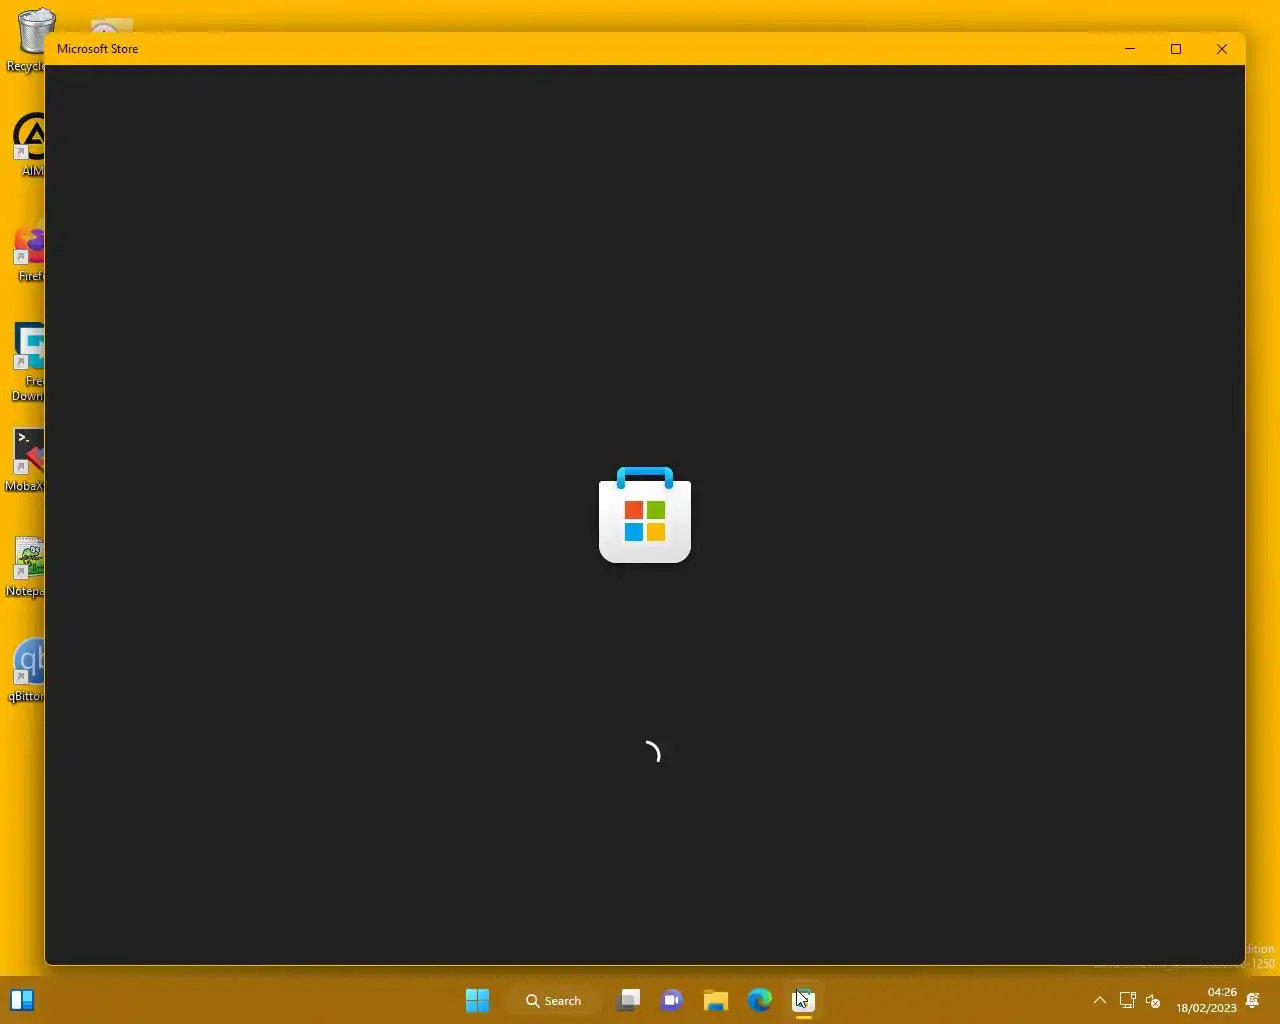Launch the Chat app from taskbar

tap(672, 1000)
